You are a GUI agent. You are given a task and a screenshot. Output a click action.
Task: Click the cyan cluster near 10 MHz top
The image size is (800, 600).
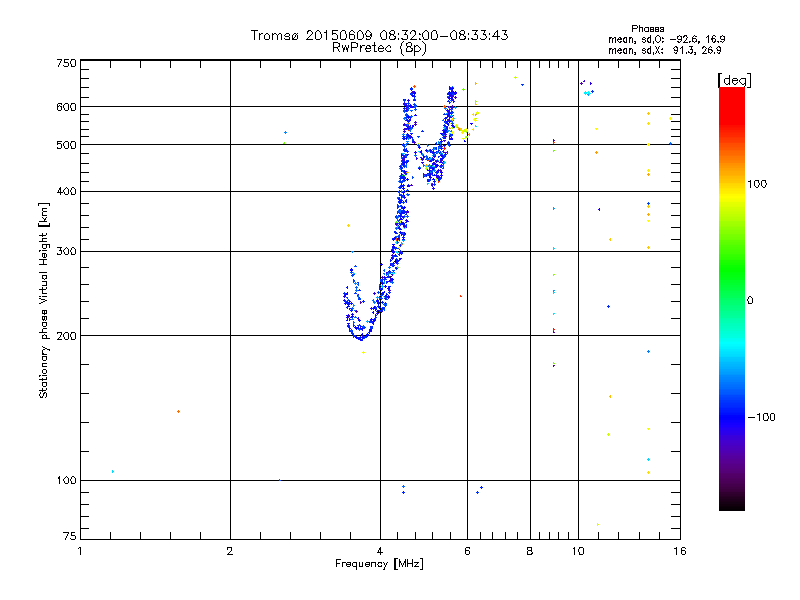[x=587, y=93]
